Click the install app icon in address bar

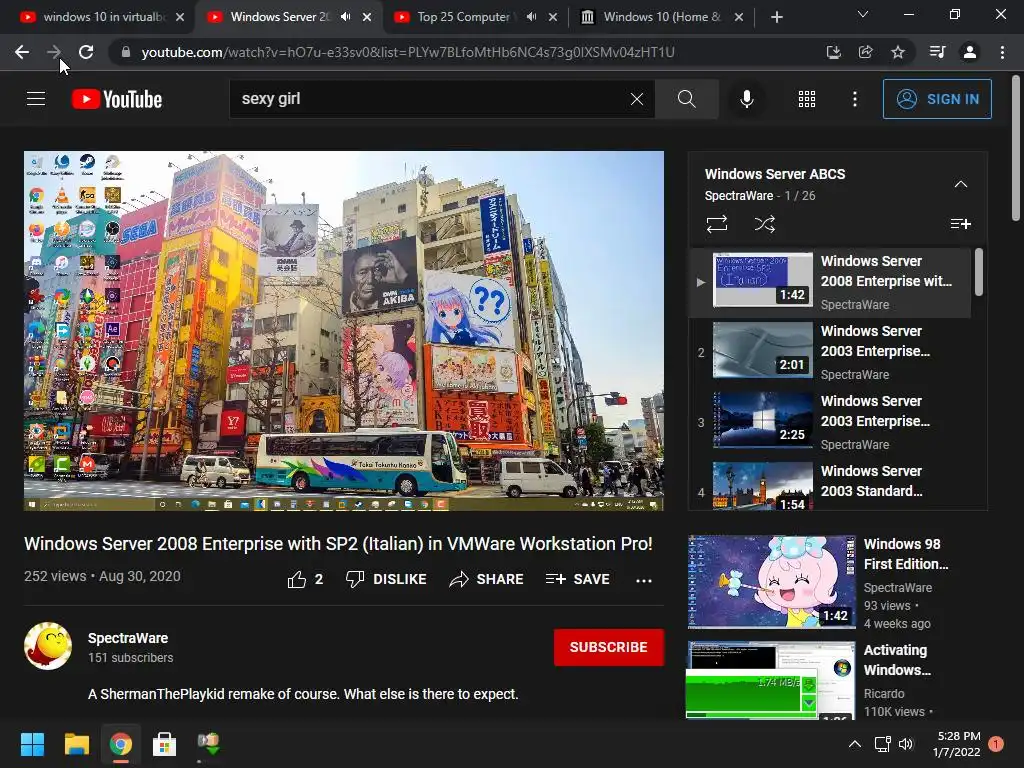point(833,52)
